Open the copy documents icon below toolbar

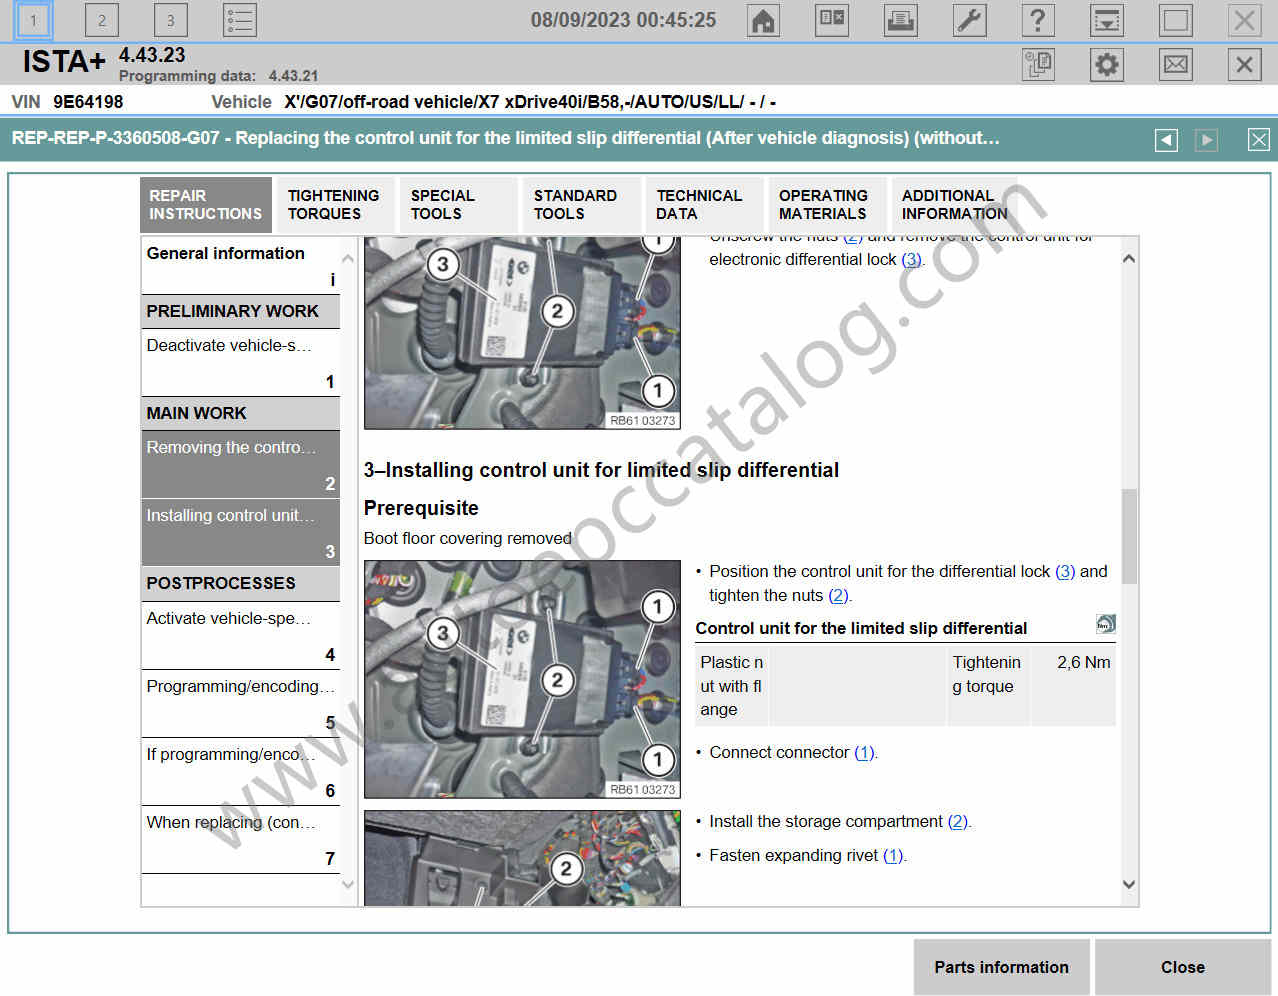pos(1038,65)
